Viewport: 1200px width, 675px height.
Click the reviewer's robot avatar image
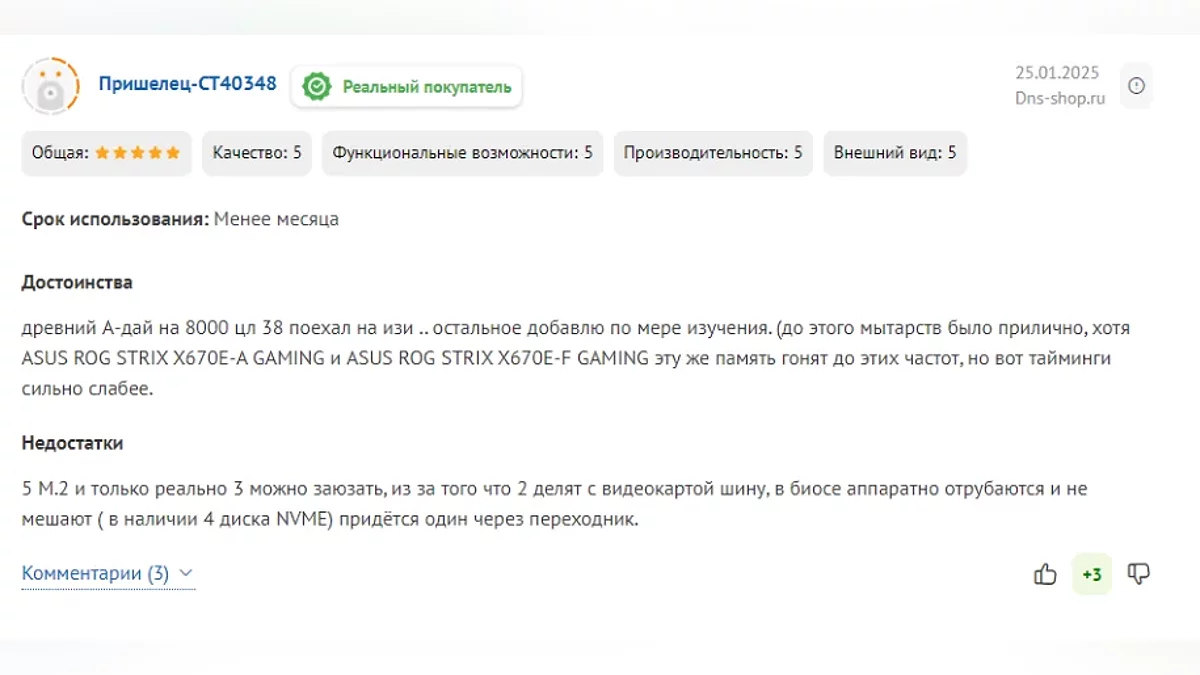coord(50,86)
